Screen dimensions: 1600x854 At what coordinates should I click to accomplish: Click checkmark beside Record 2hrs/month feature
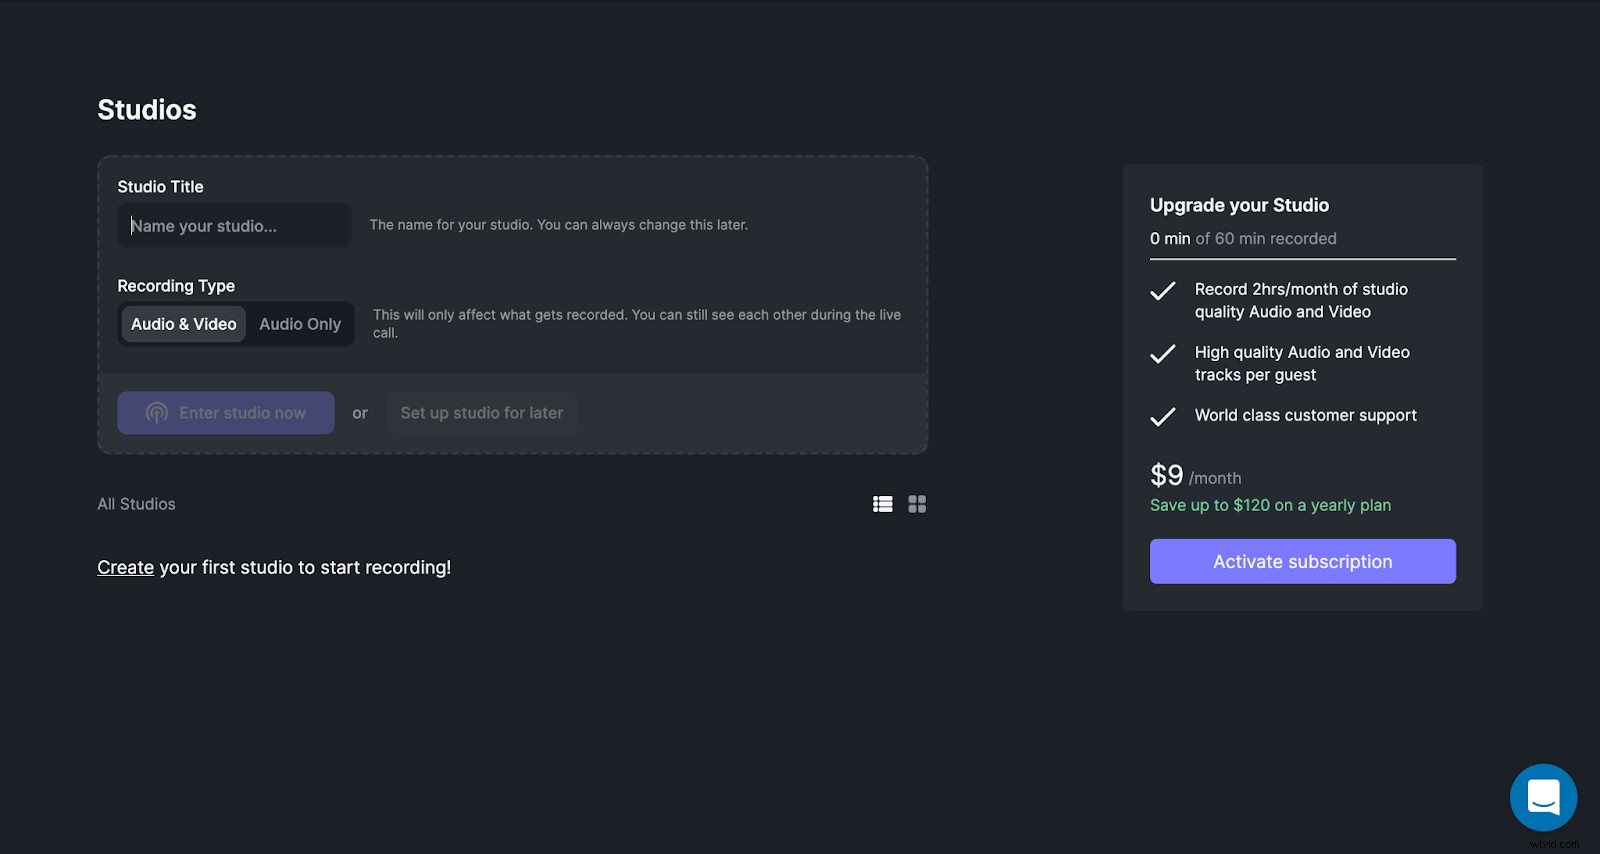1163,291
